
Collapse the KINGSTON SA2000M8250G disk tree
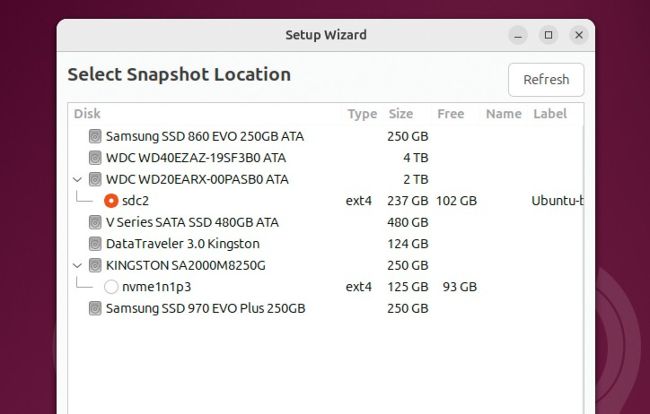click(78, 266)
